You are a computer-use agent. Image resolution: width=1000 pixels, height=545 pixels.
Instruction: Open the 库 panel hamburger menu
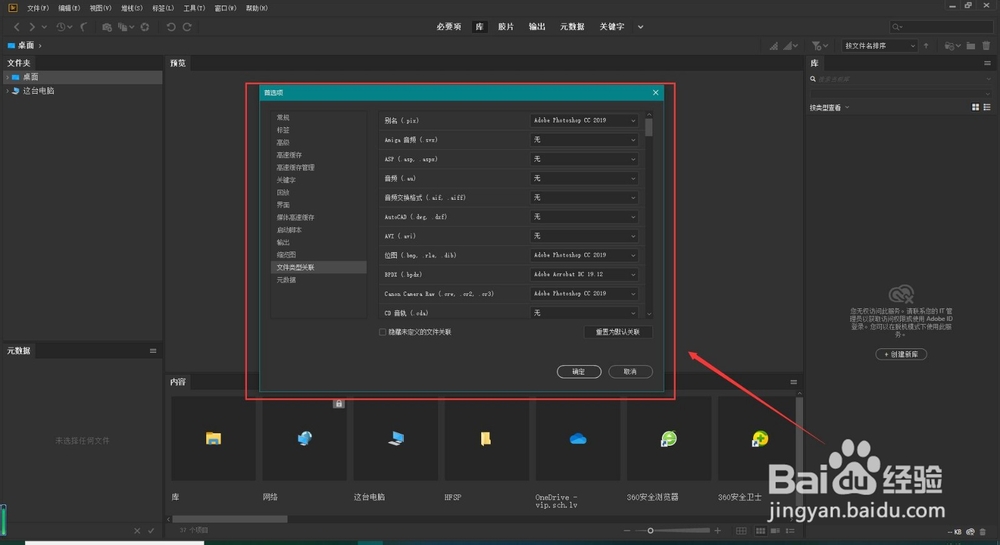pos(987,63)
